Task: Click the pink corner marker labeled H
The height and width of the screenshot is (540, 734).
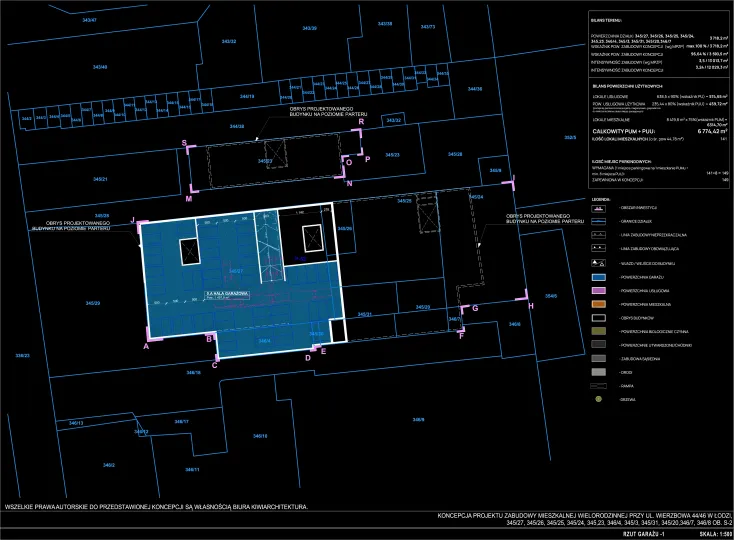Action: [x=525, y=296]
